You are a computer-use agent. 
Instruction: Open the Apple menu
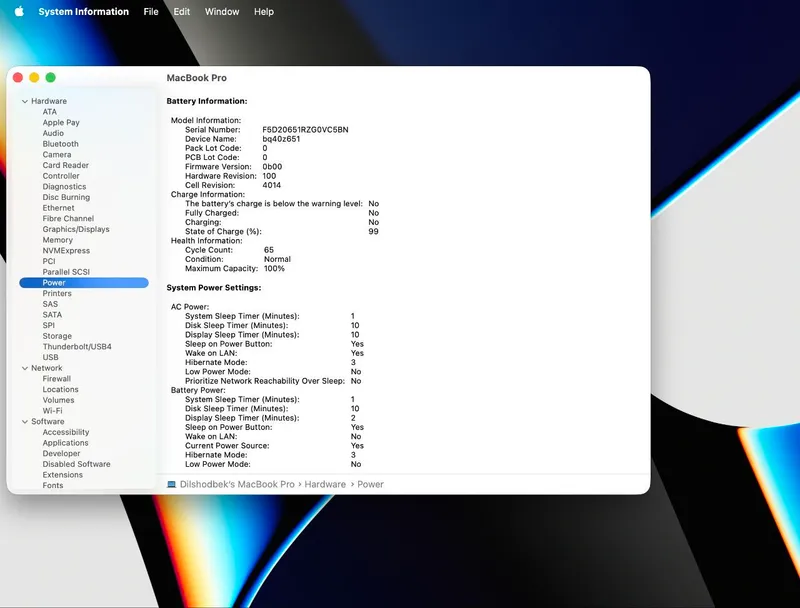19,11
